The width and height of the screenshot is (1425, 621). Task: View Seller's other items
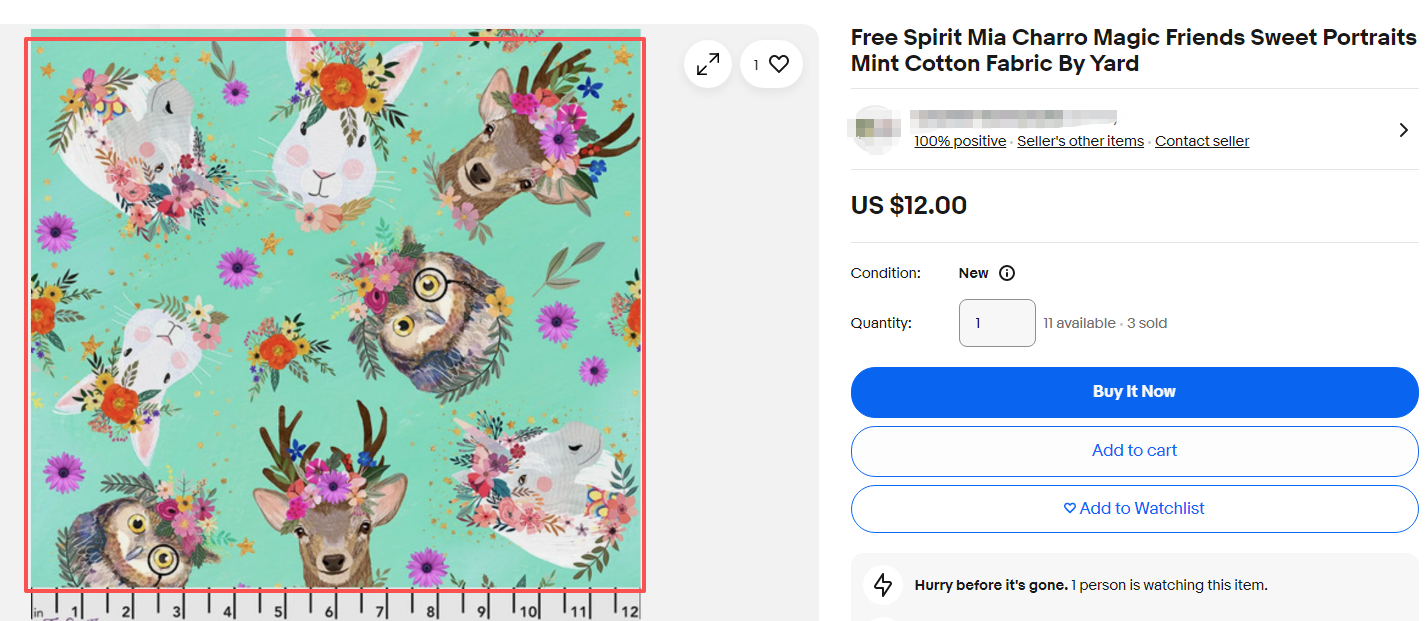coord(1080,141)
